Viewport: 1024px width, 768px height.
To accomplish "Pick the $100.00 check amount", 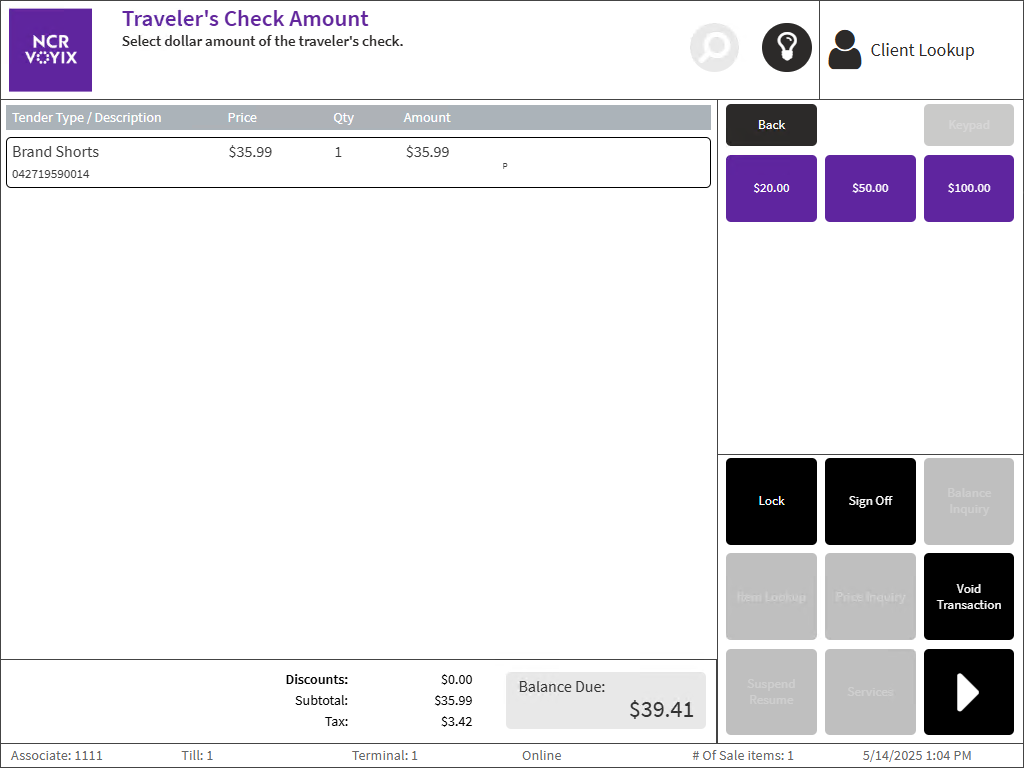I will coord(968,188).
